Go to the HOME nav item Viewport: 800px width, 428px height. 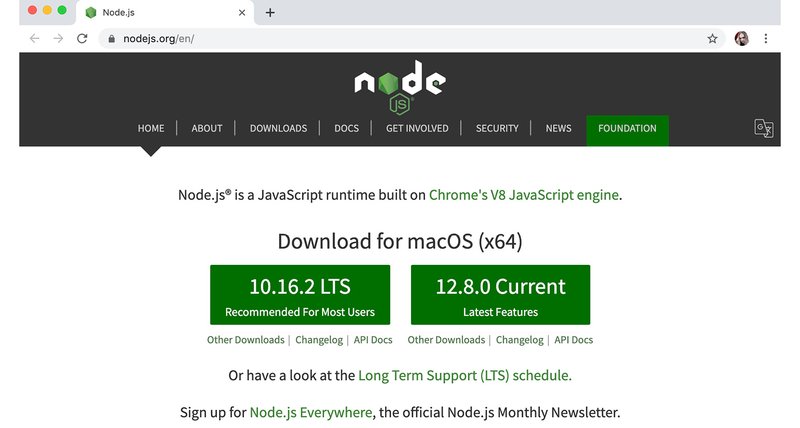click(151, 129)
